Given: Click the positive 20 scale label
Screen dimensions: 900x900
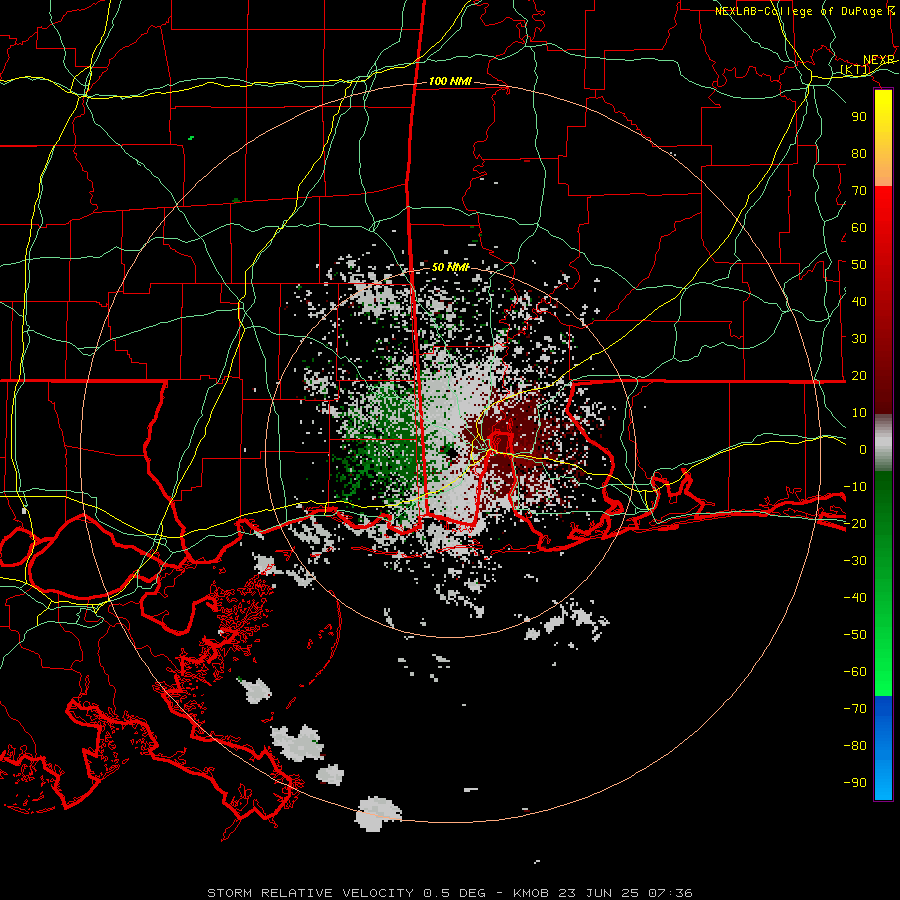Looking at the screenshot, I should pyautogui.click(x=859, y=376).
